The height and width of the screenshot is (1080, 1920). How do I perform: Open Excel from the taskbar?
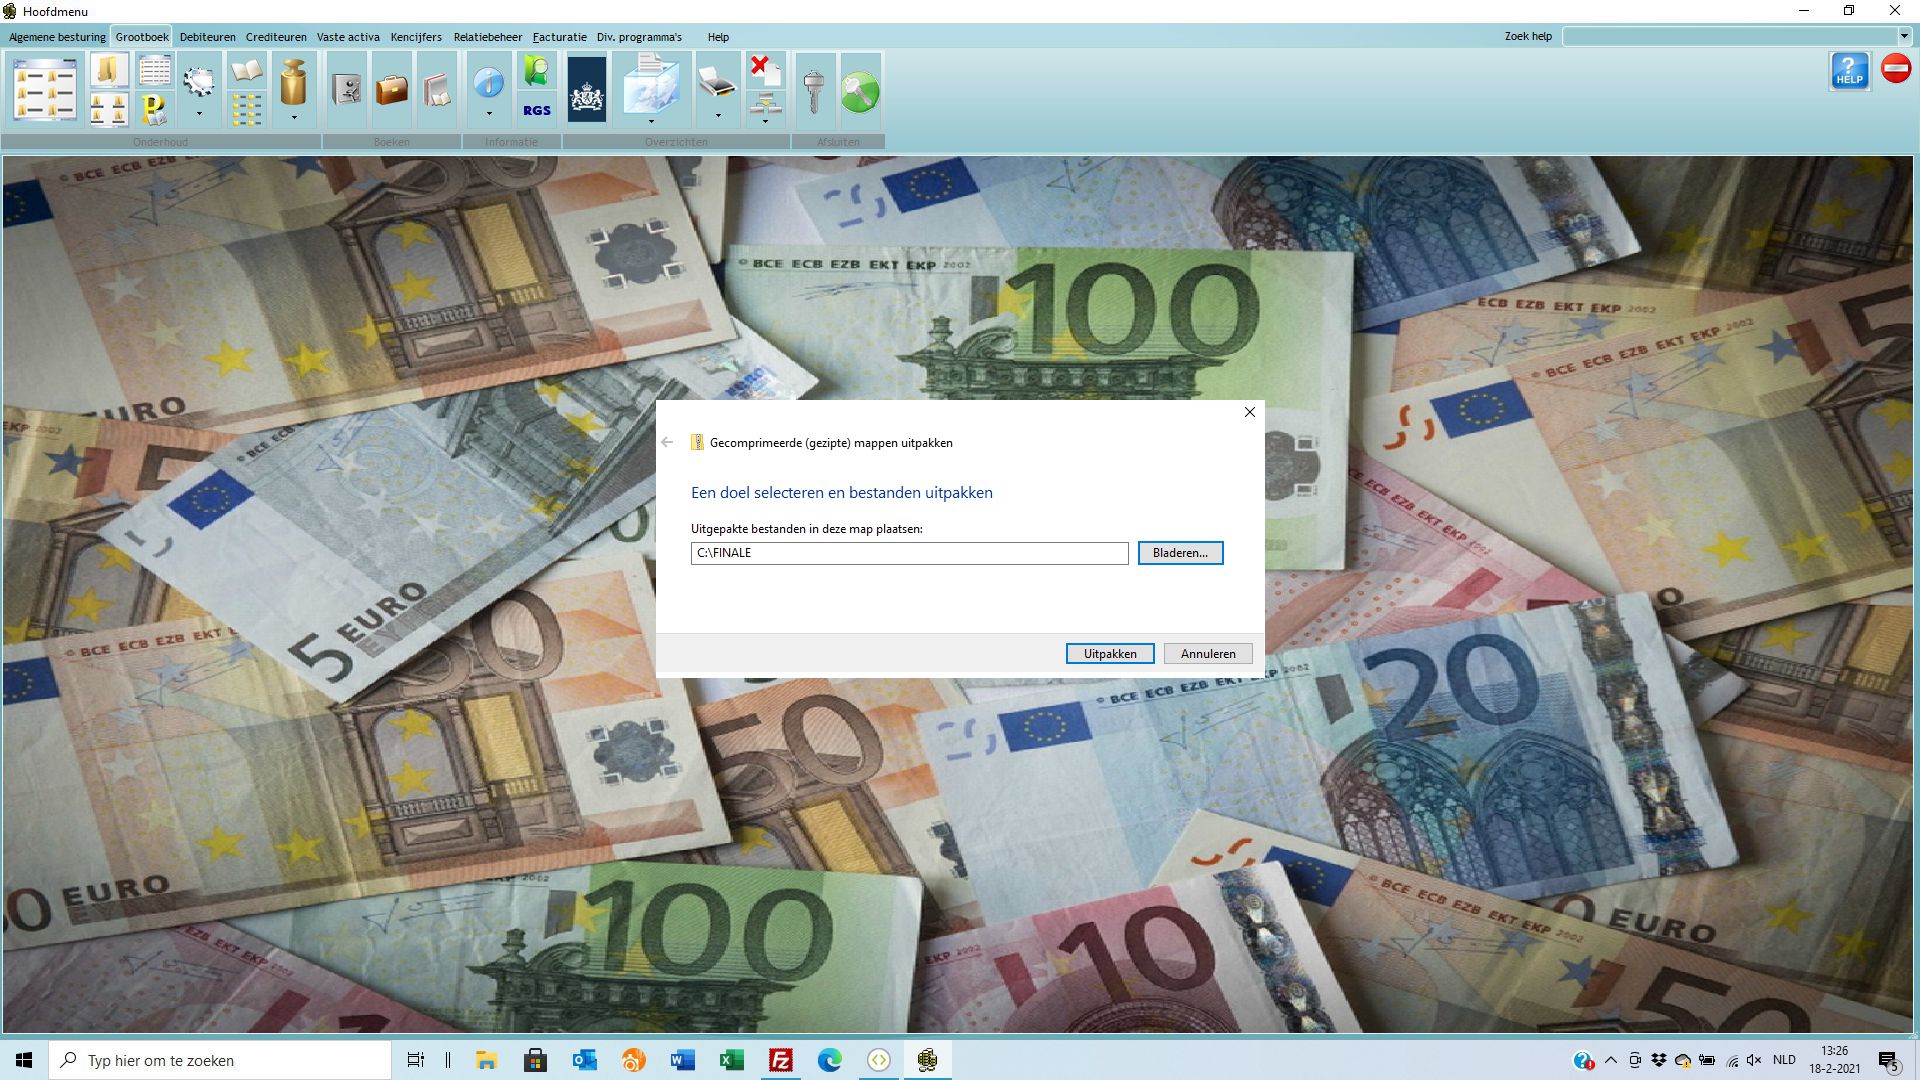tap(732, 1060)
